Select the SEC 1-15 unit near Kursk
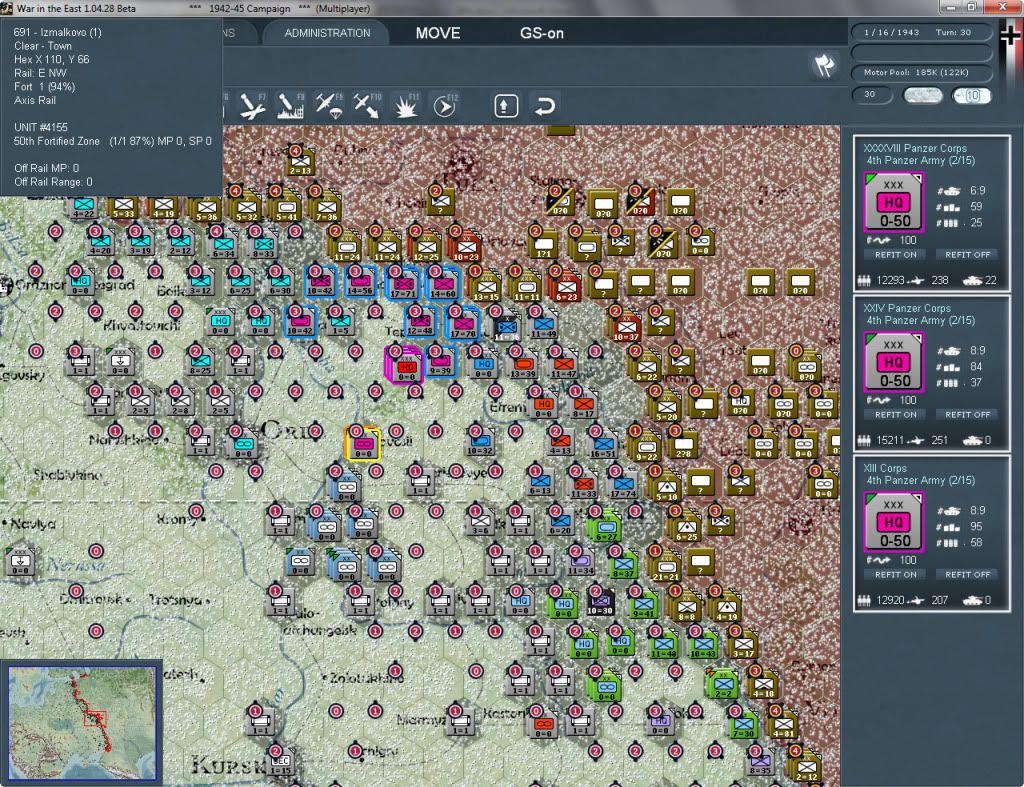 281,763
